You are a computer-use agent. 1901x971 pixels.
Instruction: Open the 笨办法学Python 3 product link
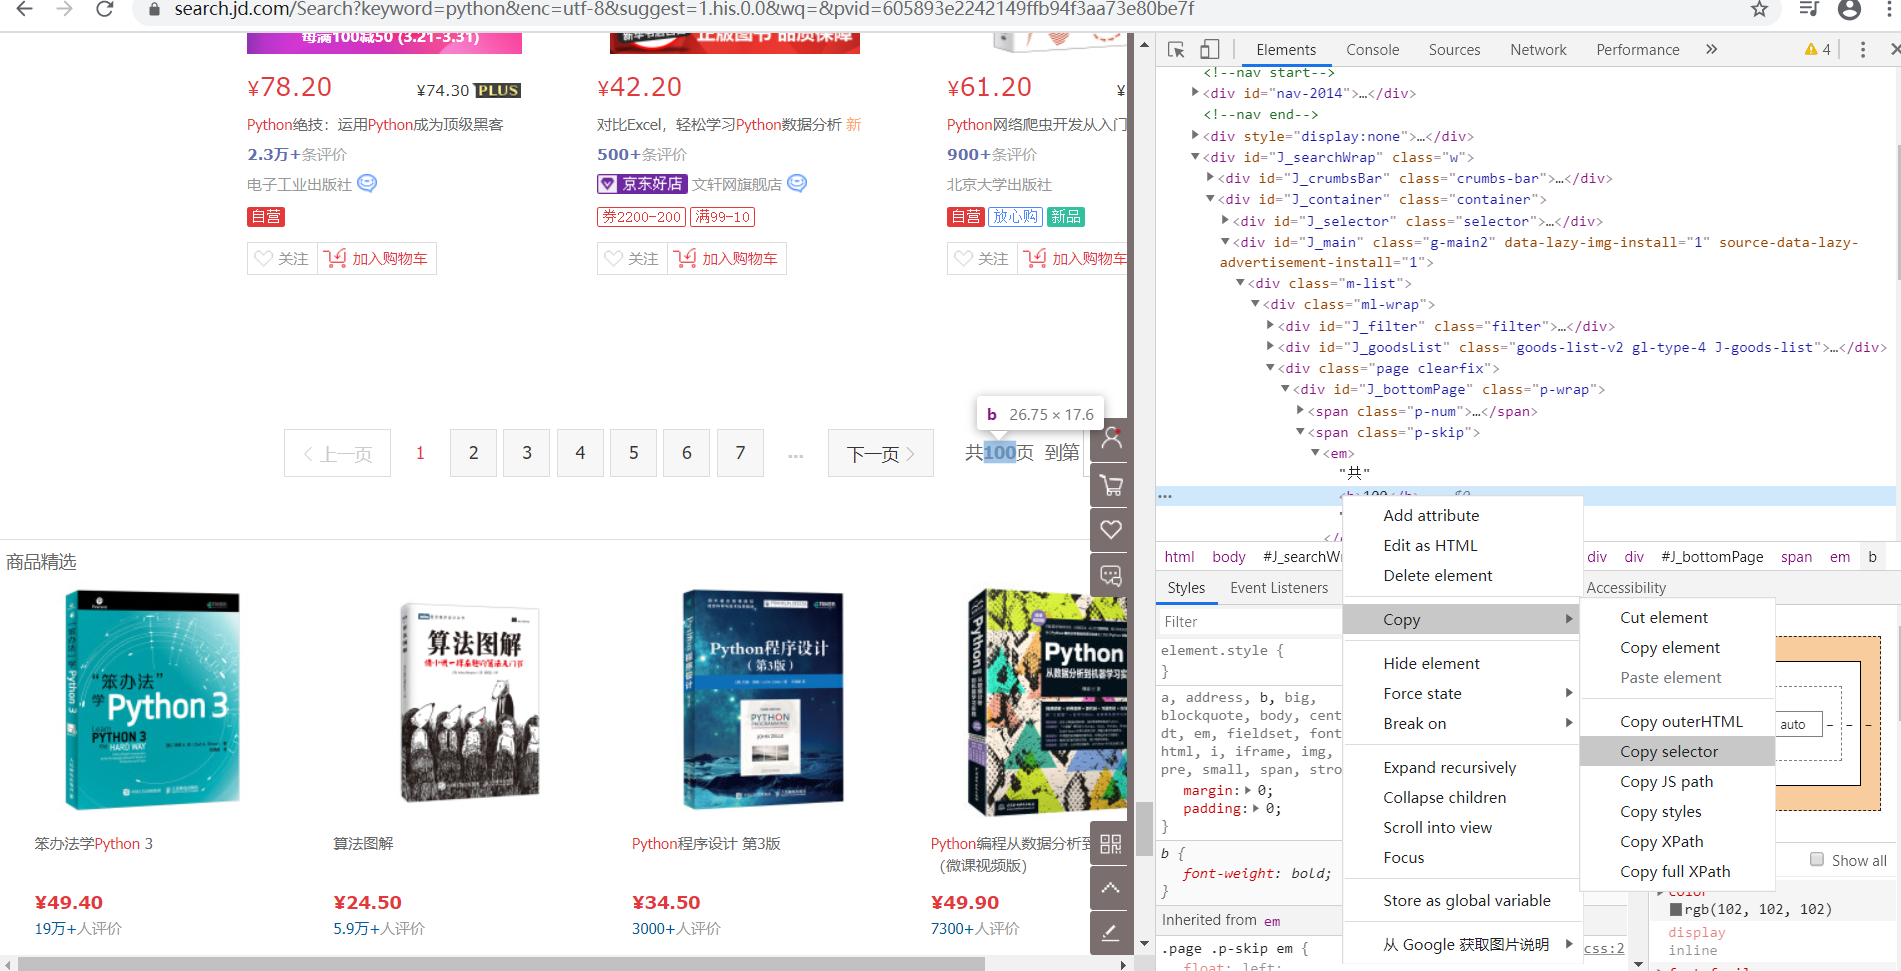click(x=94, y=843)
